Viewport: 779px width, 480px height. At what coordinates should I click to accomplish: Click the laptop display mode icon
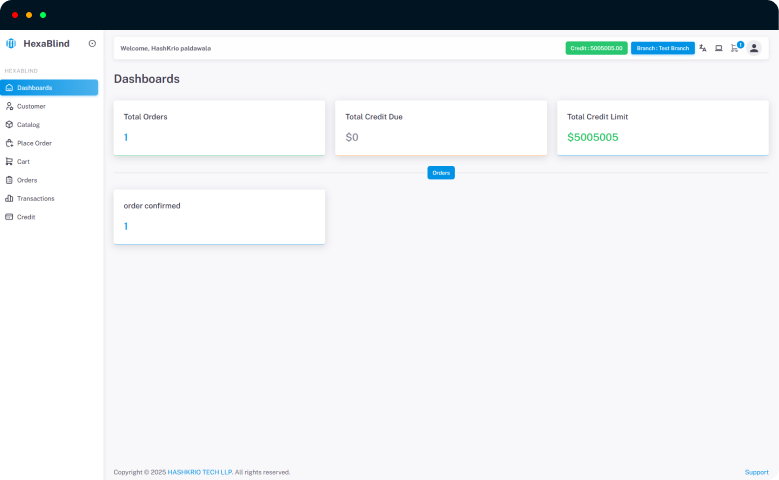(718, 48)
